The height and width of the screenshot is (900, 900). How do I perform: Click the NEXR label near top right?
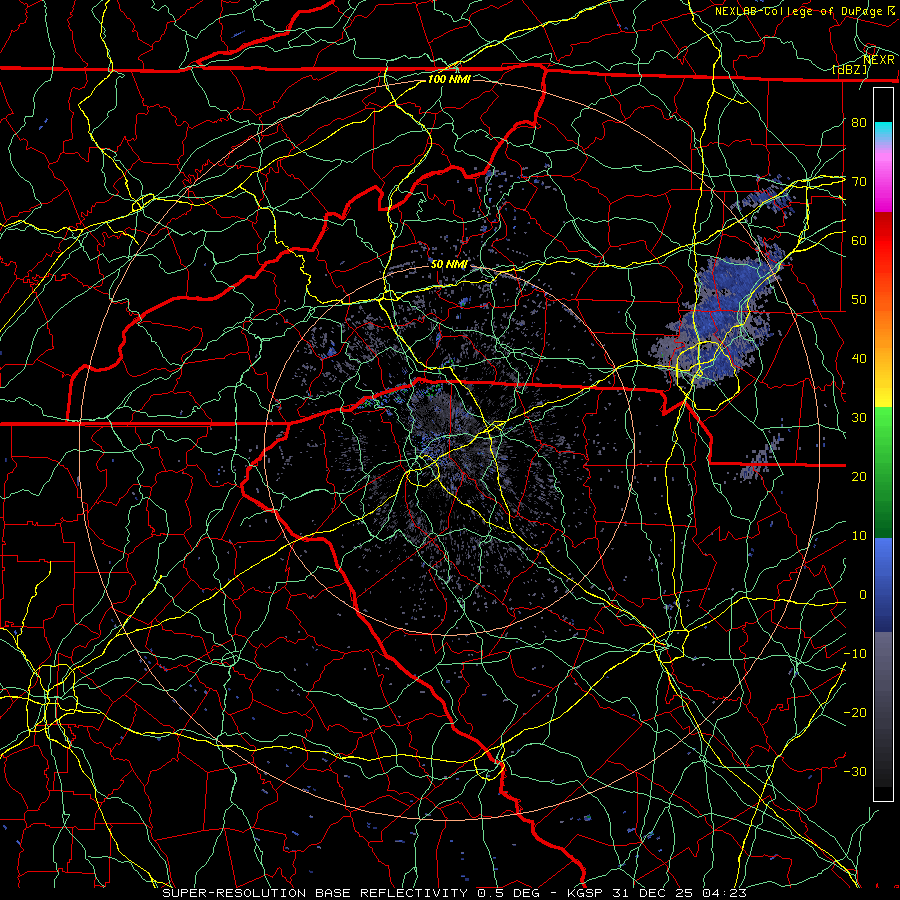(879, 60)
